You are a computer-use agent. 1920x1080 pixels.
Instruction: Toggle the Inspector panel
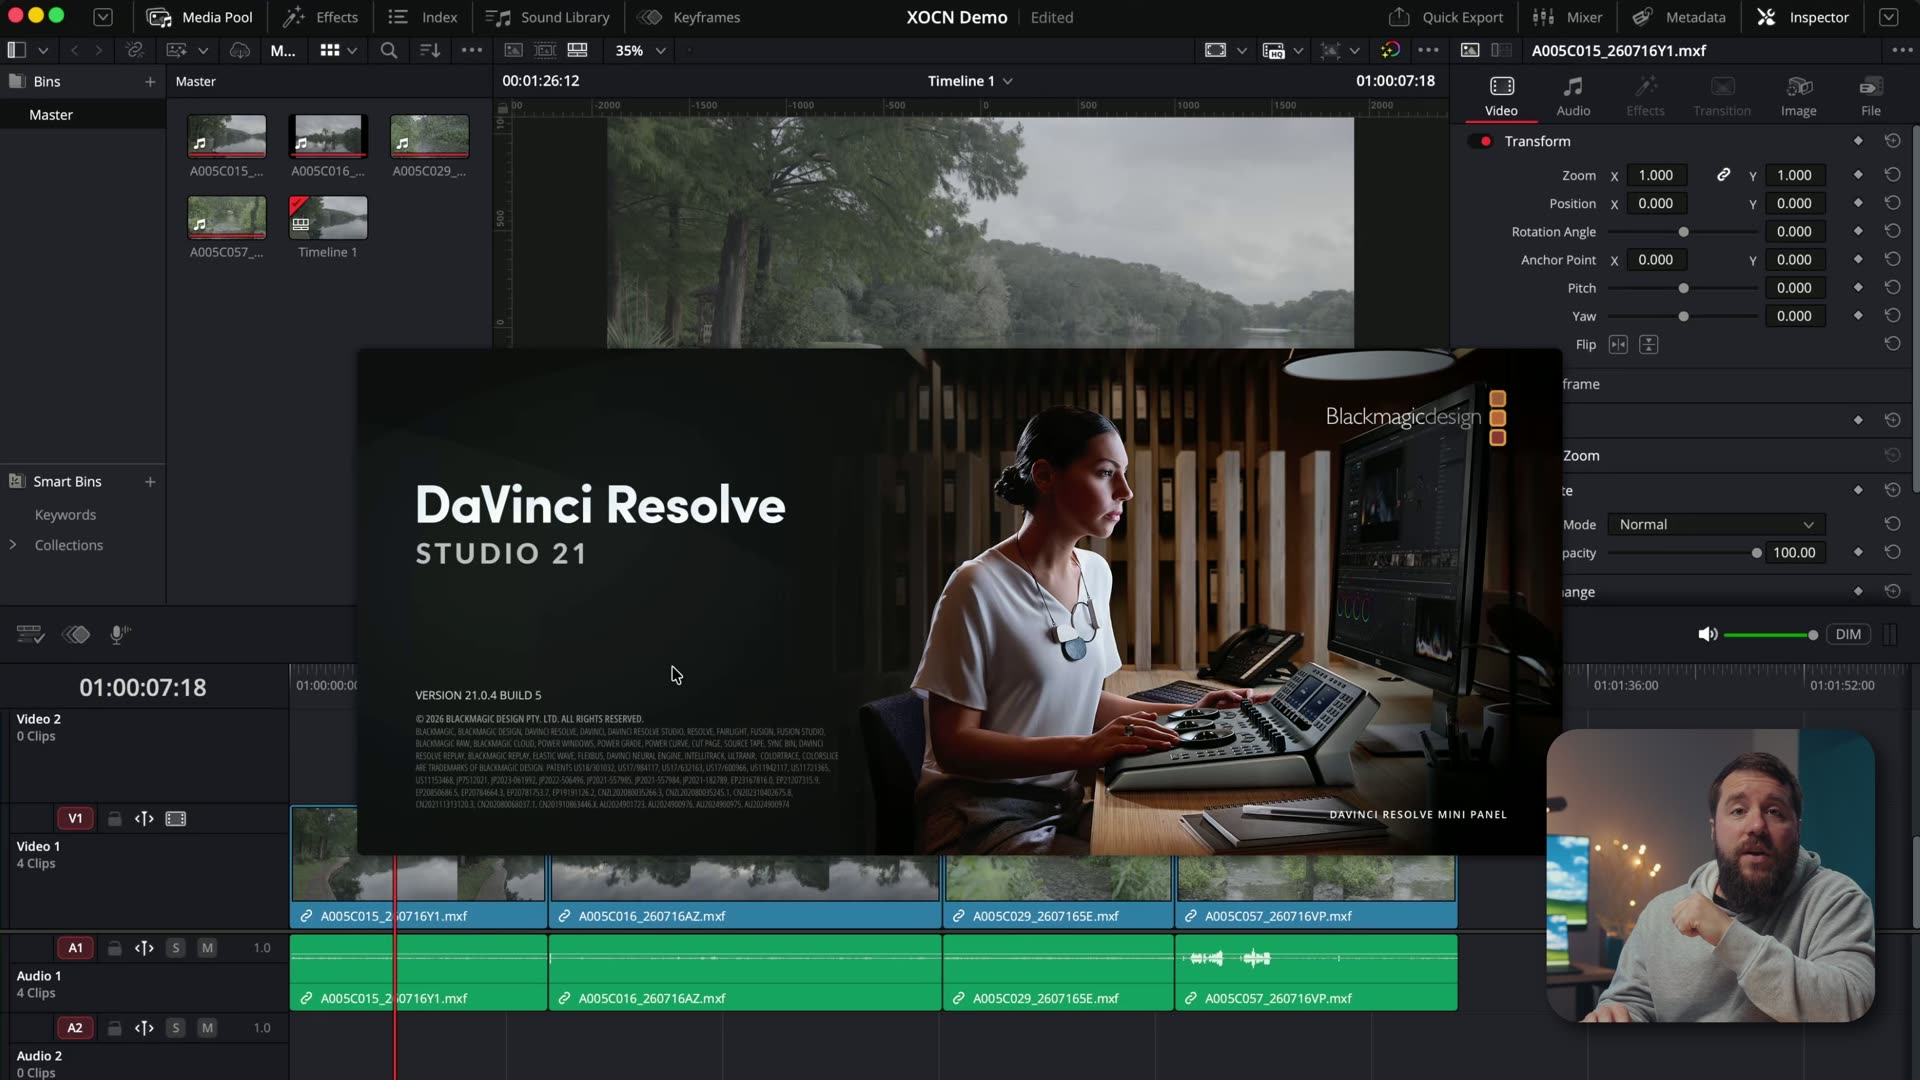1803,17
